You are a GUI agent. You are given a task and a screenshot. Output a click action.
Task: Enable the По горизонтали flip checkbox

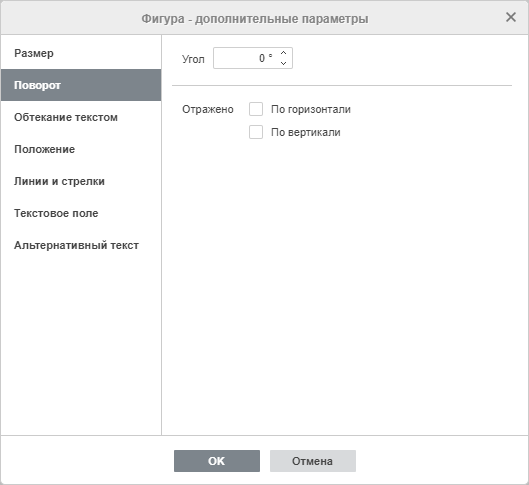[256, 109]
